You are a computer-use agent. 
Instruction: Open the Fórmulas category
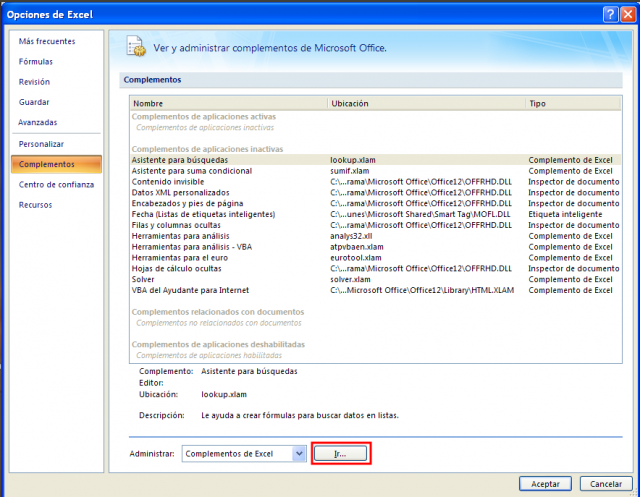click(x=36, y=62)
